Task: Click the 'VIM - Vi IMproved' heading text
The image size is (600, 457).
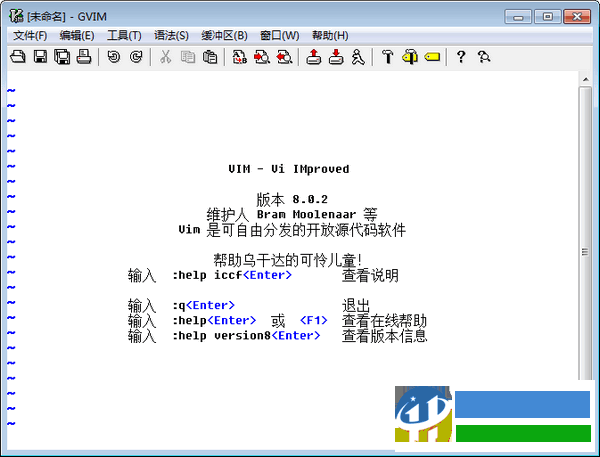Action: [x=289, y=169]
